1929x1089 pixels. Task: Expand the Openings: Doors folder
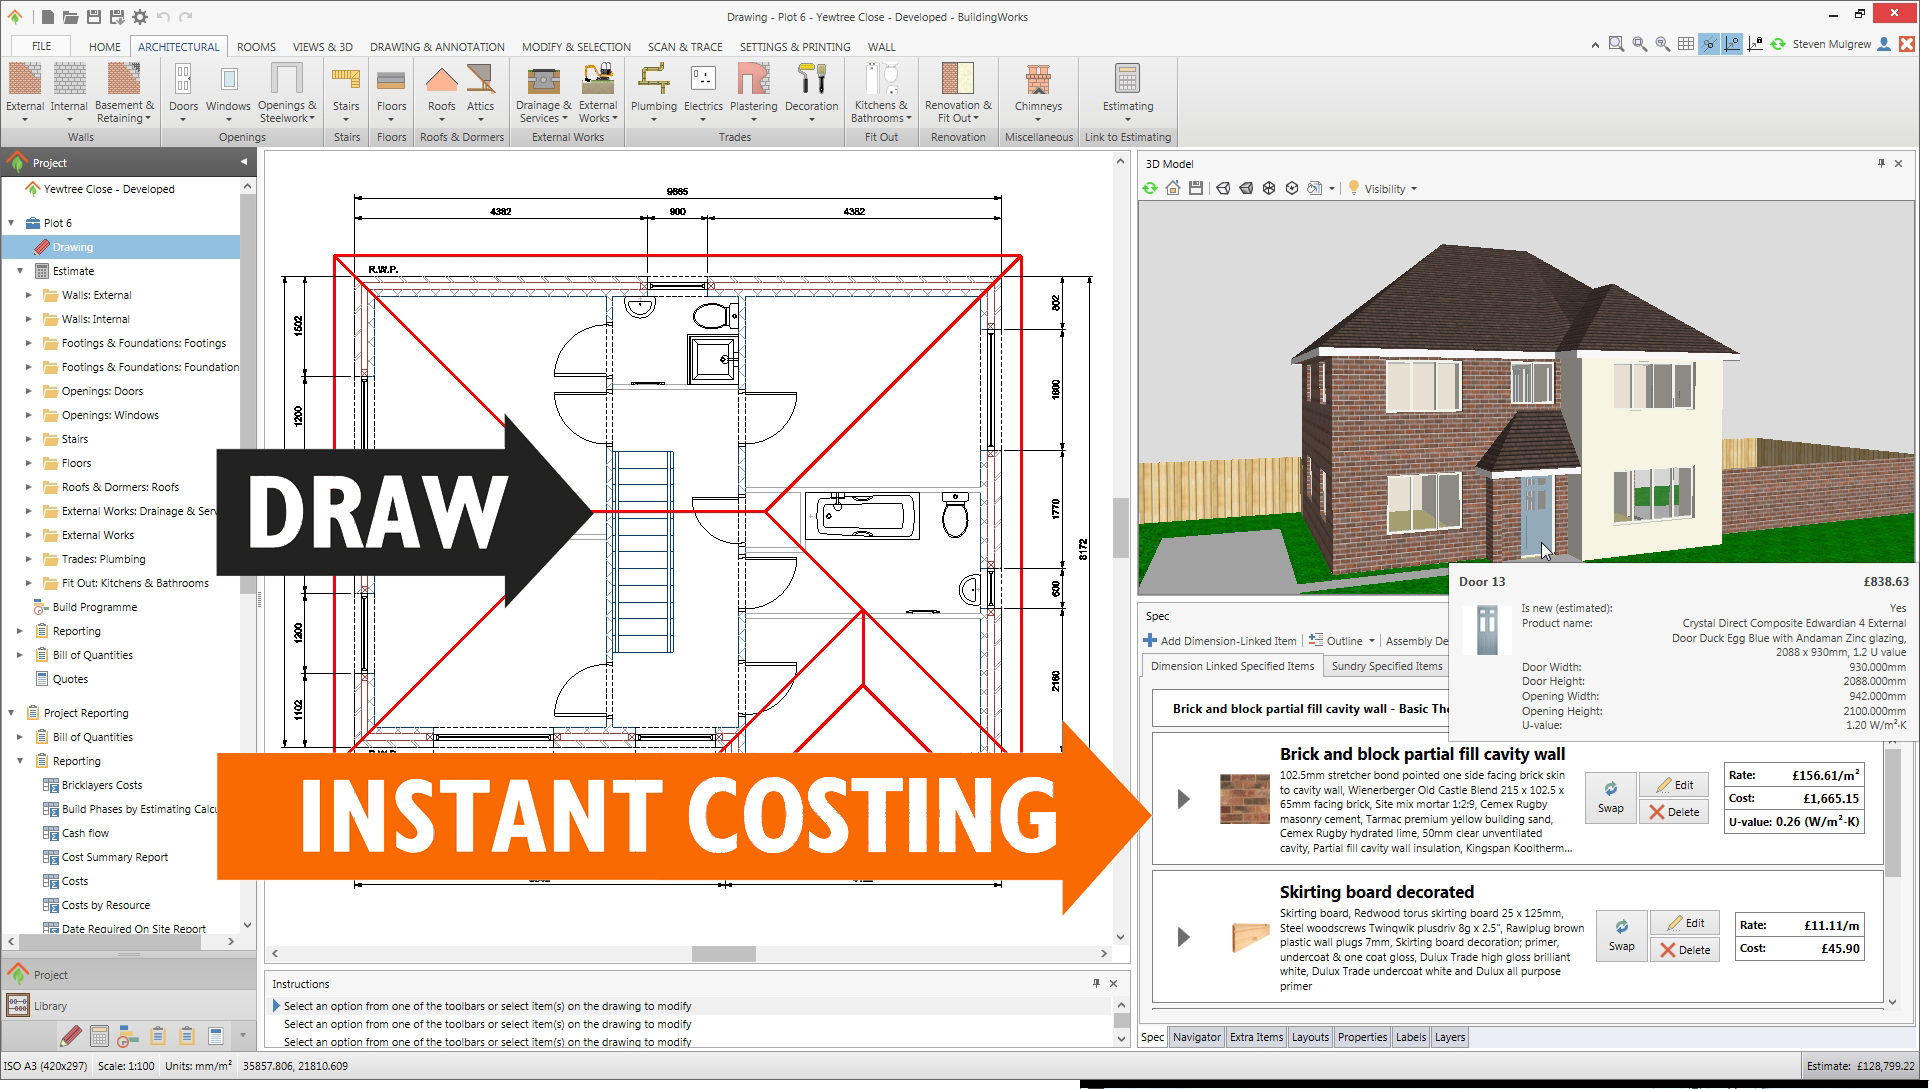[x=28, y=391]
